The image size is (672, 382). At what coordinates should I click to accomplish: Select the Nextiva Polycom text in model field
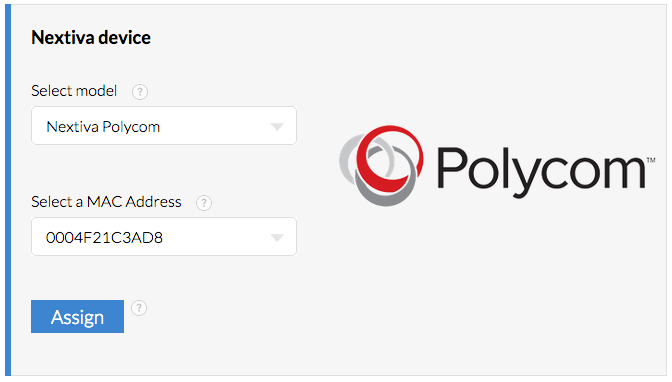coord(103,127)
